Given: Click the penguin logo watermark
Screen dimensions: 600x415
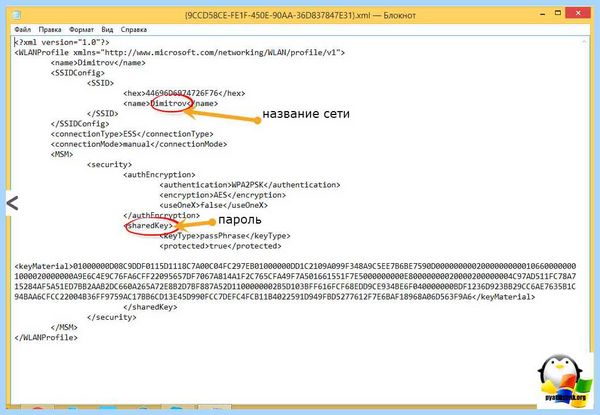Looking at the screenshot, I should pos(563,379).
